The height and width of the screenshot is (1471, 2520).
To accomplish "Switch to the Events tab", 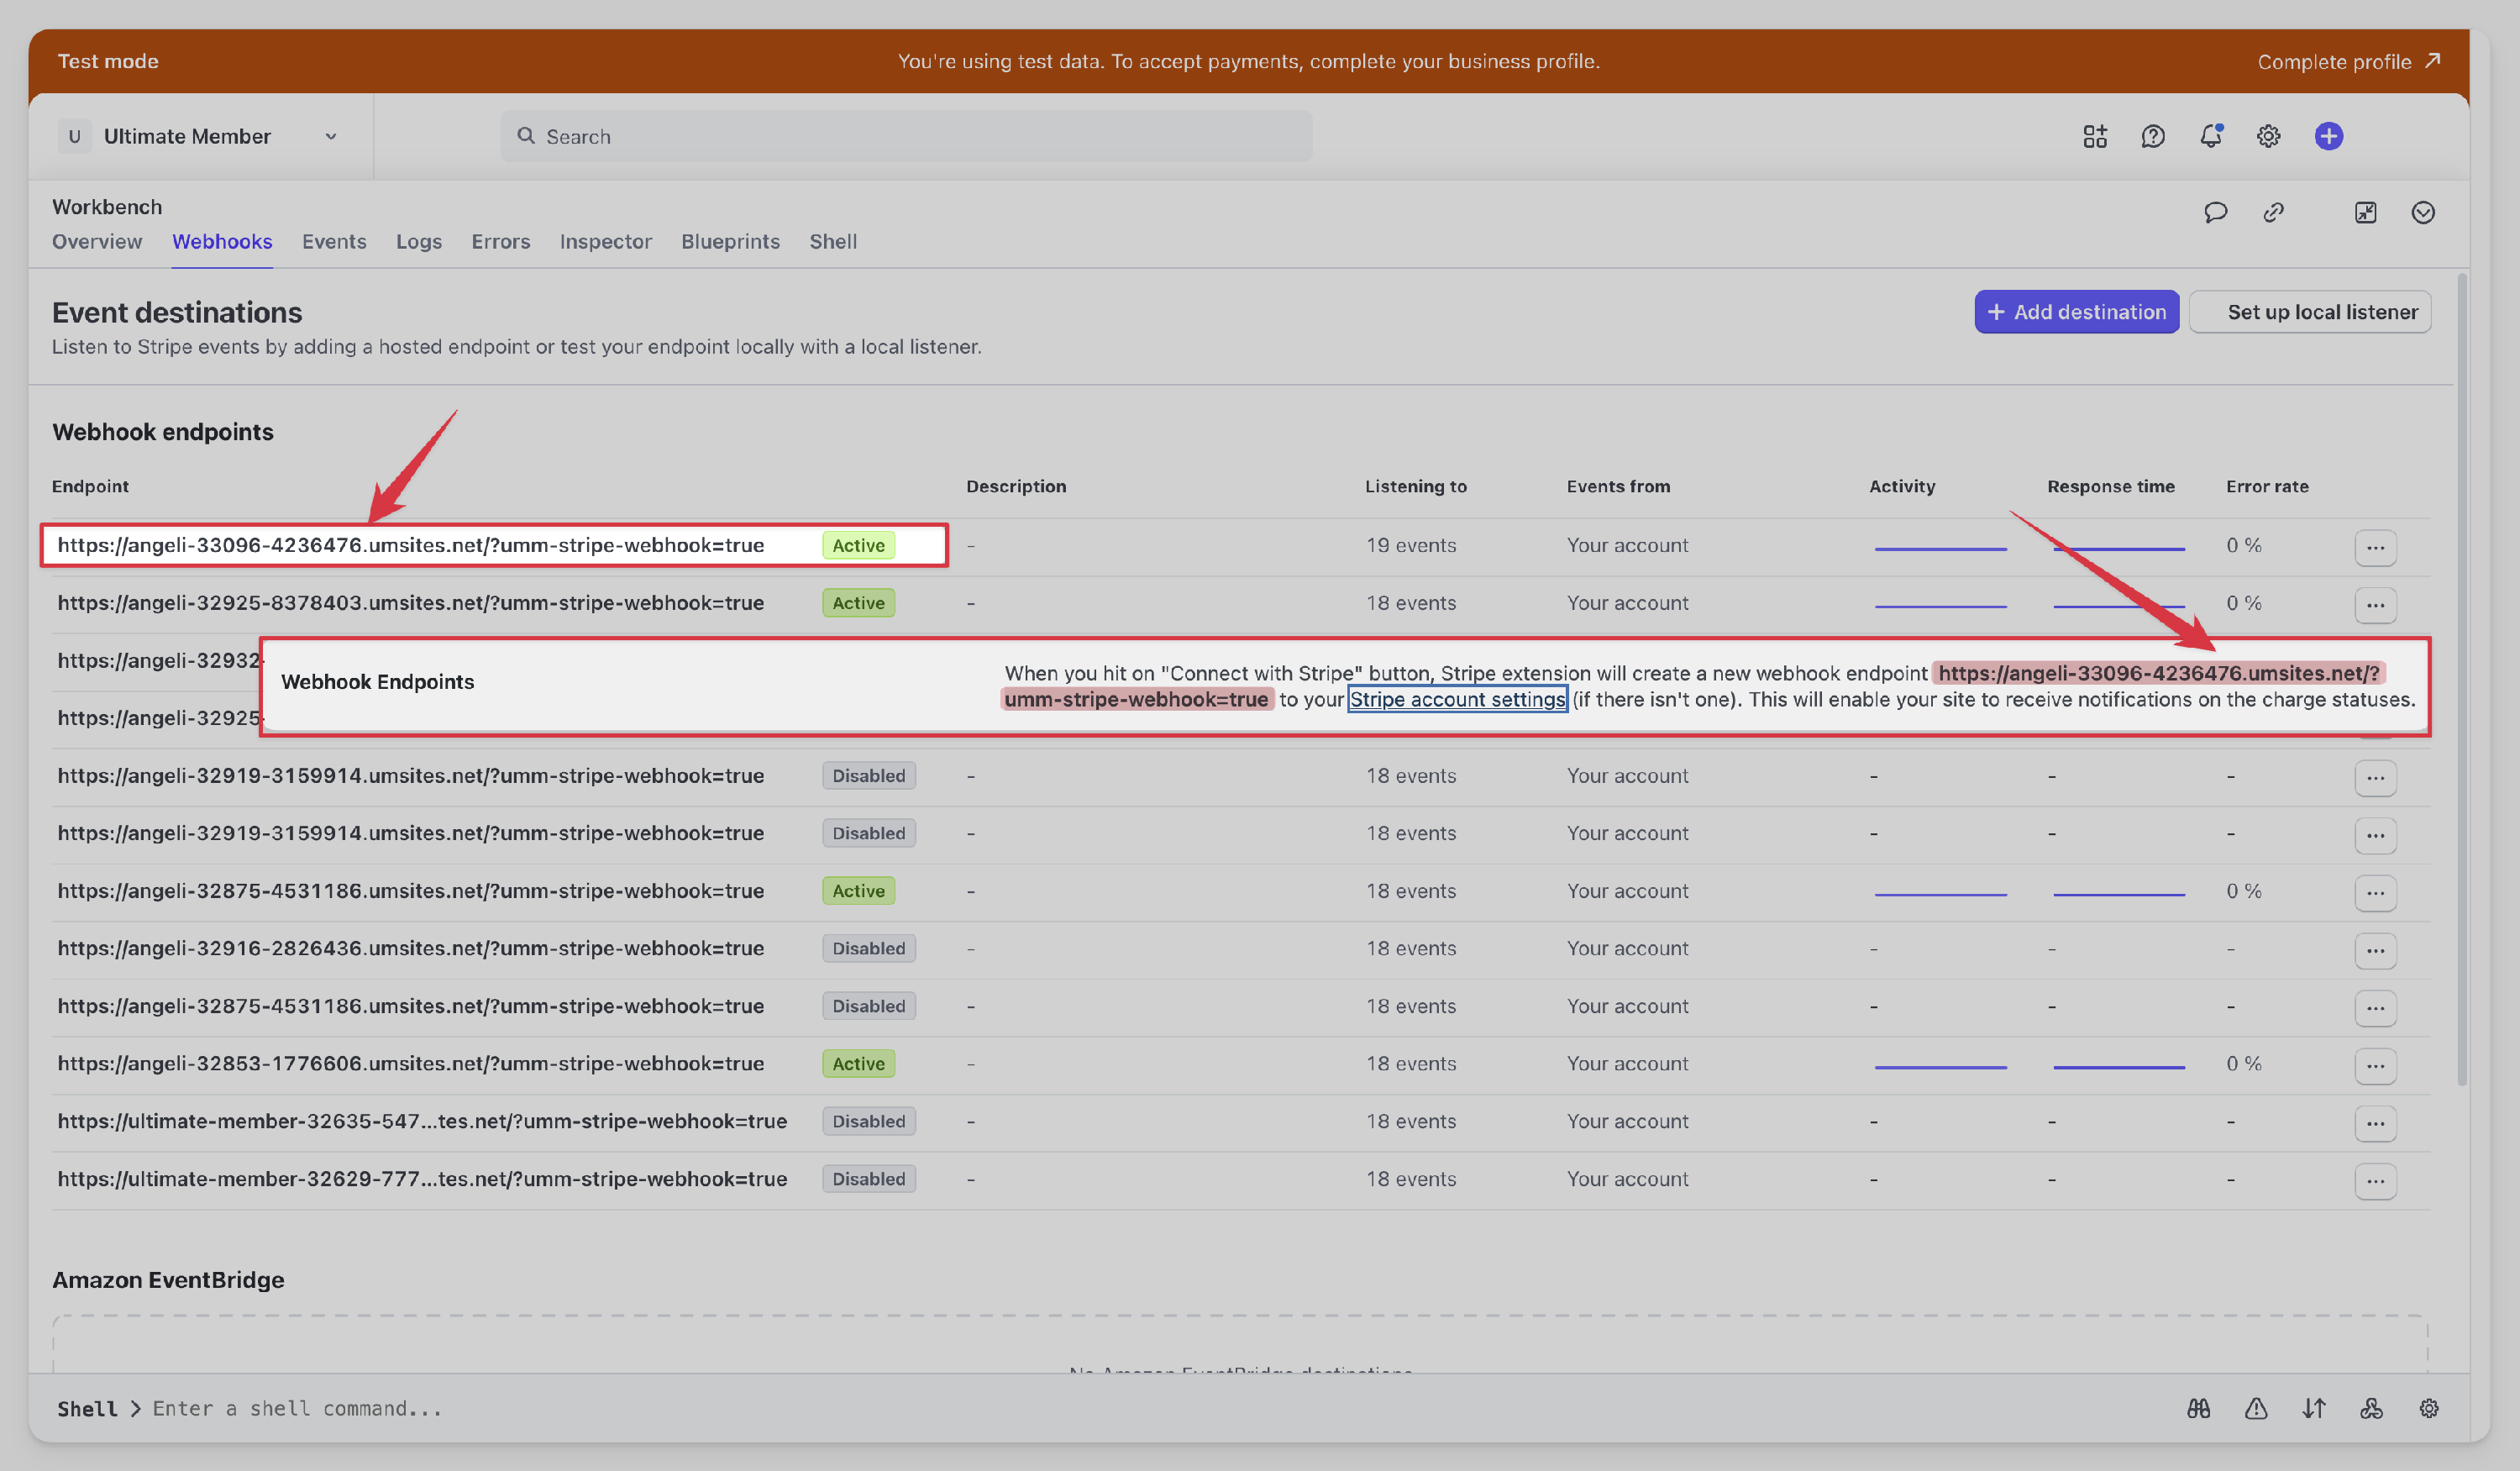I will click(334, 241).
